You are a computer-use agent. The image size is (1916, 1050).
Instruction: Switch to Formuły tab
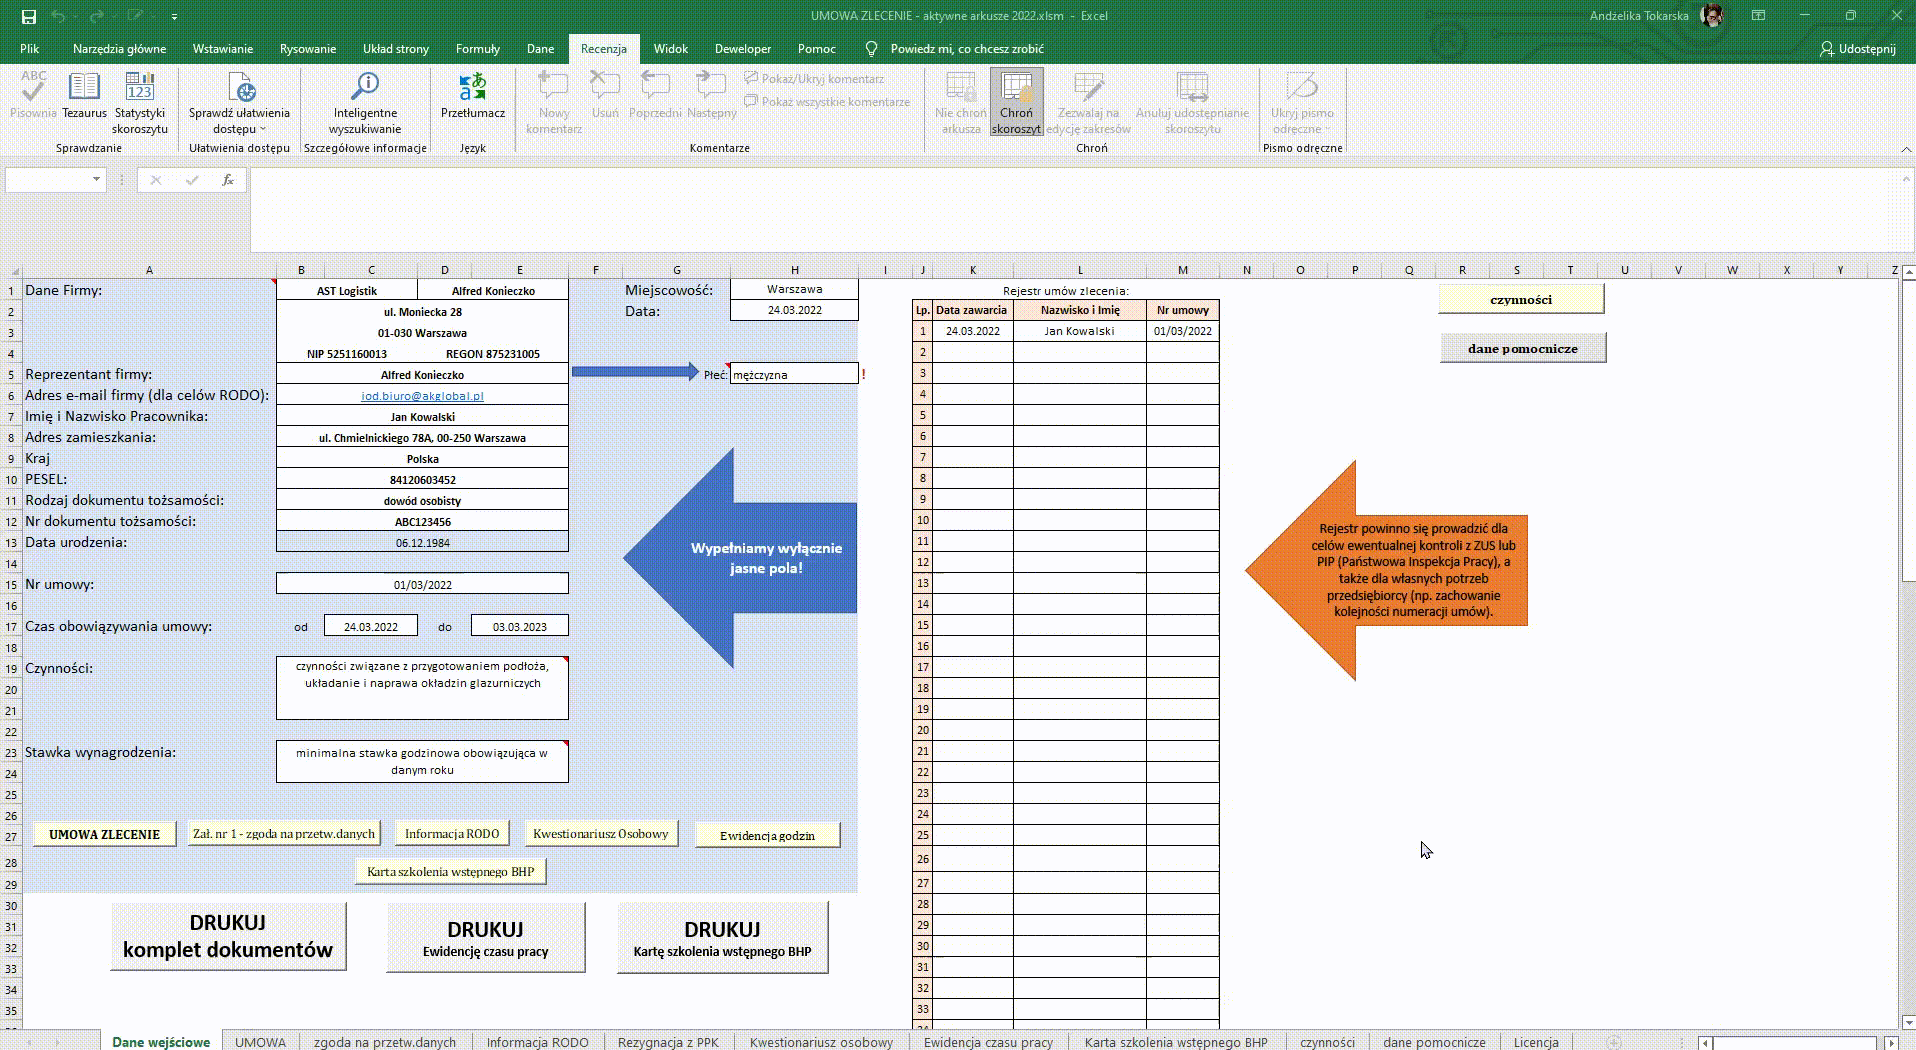tap(478, 48)
